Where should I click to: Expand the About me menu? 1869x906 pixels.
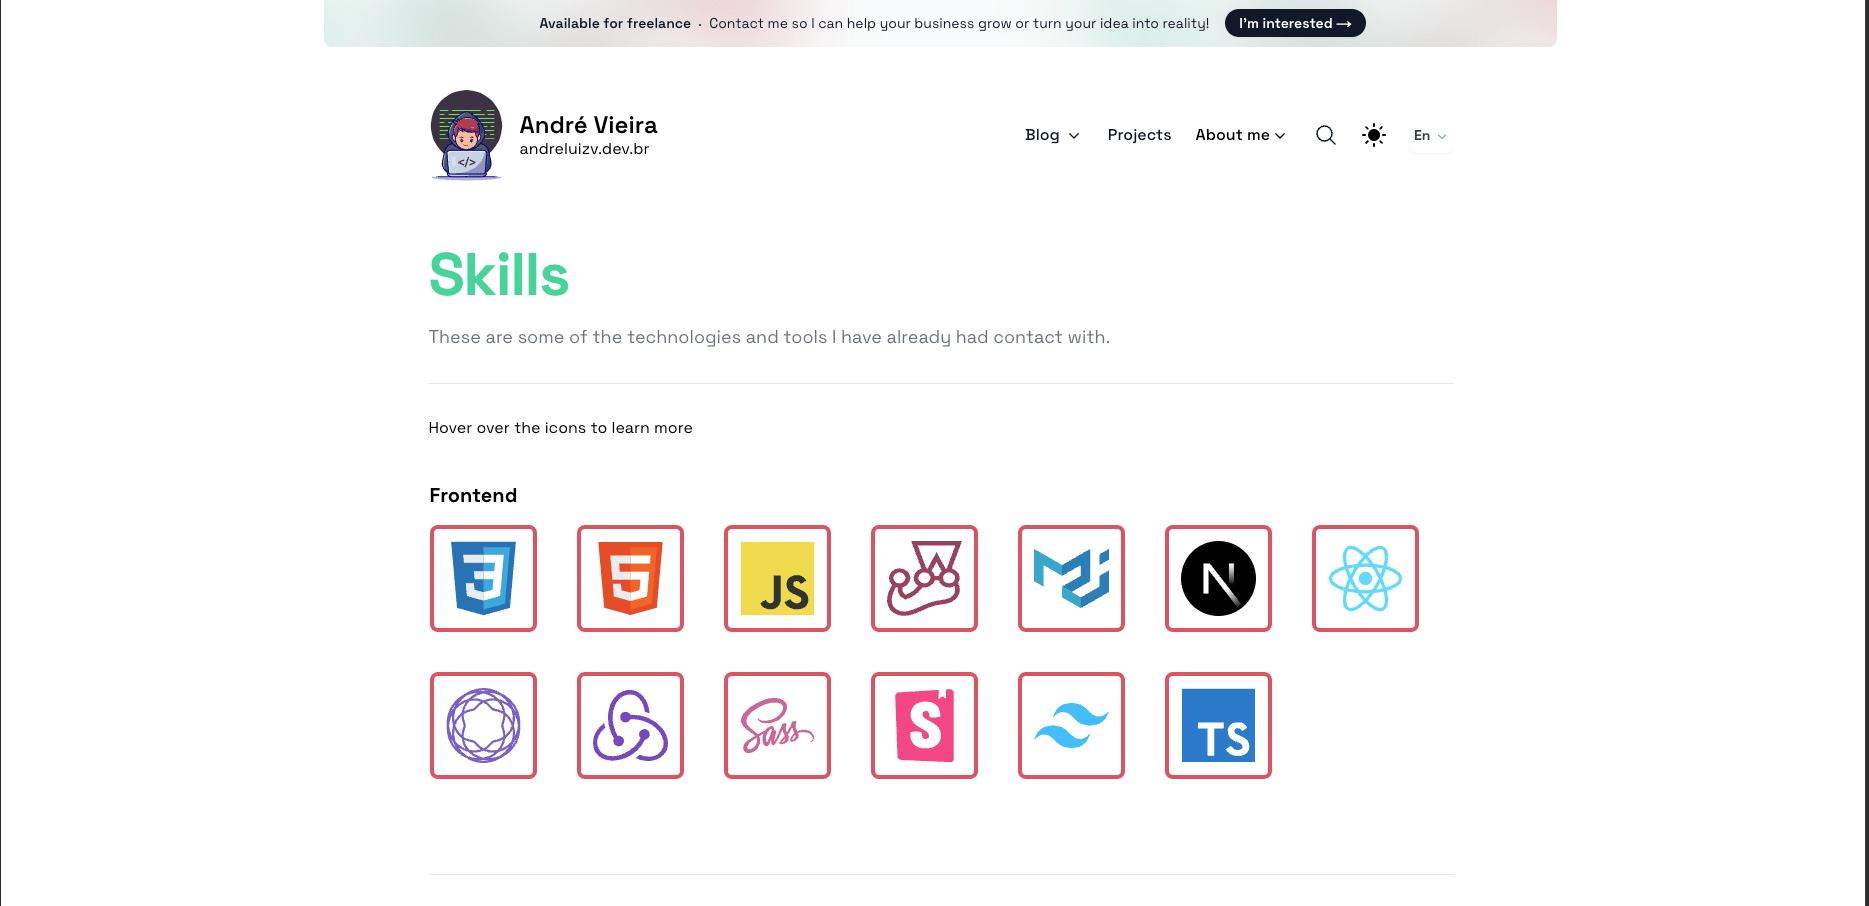click(1240, 135)
